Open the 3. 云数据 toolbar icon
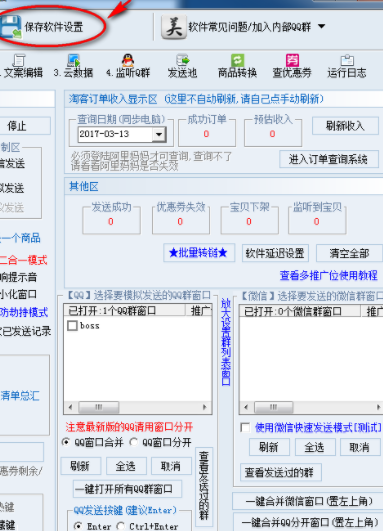 click(x=73, y=60)
